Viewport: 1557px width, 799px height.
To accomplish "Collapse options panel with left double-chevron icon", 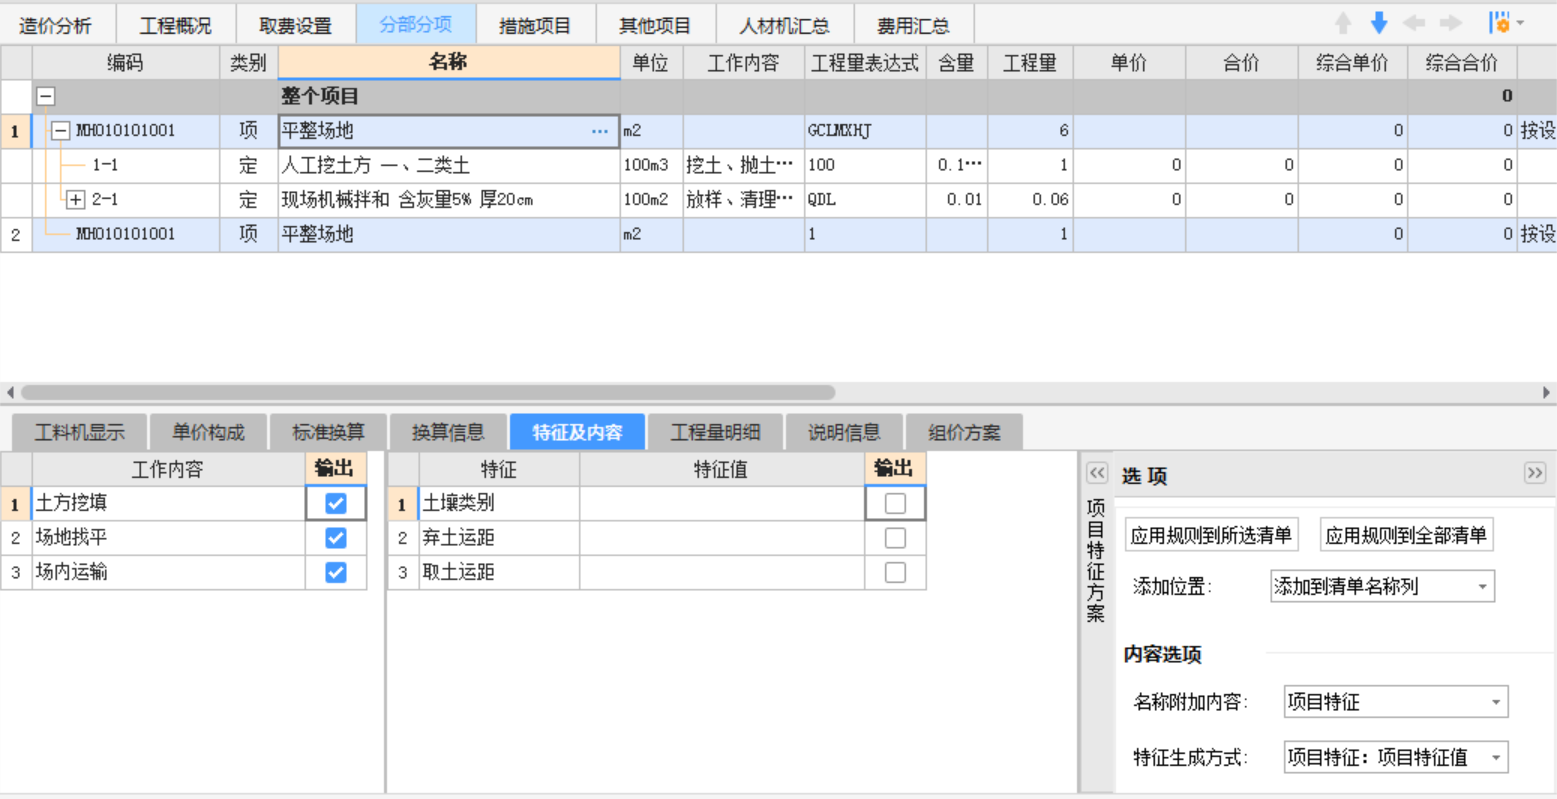I will click(x=1097, y=473).
